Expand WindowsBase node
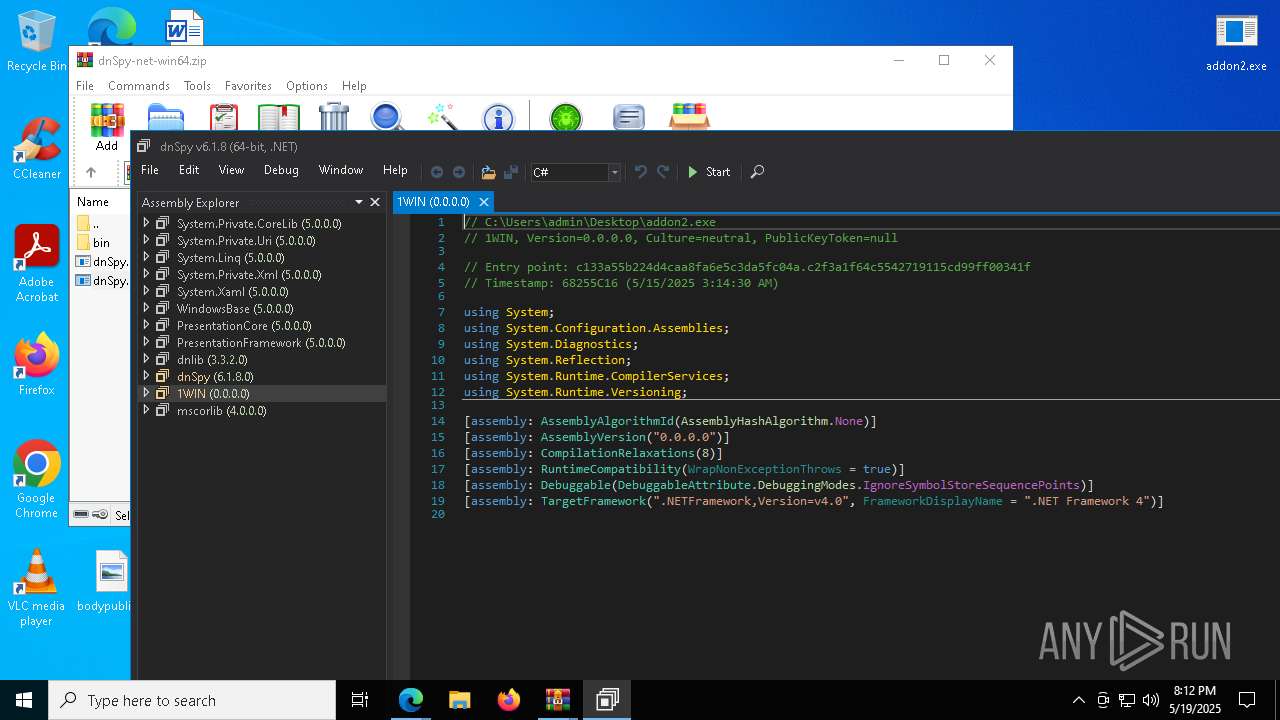The image size is (1280, 720). [146, 308]
